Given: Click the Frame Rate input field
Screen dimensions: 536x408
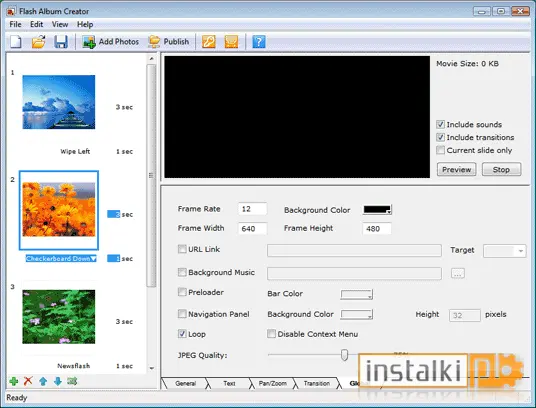Looking at the screenshot, I should point(252,209).
